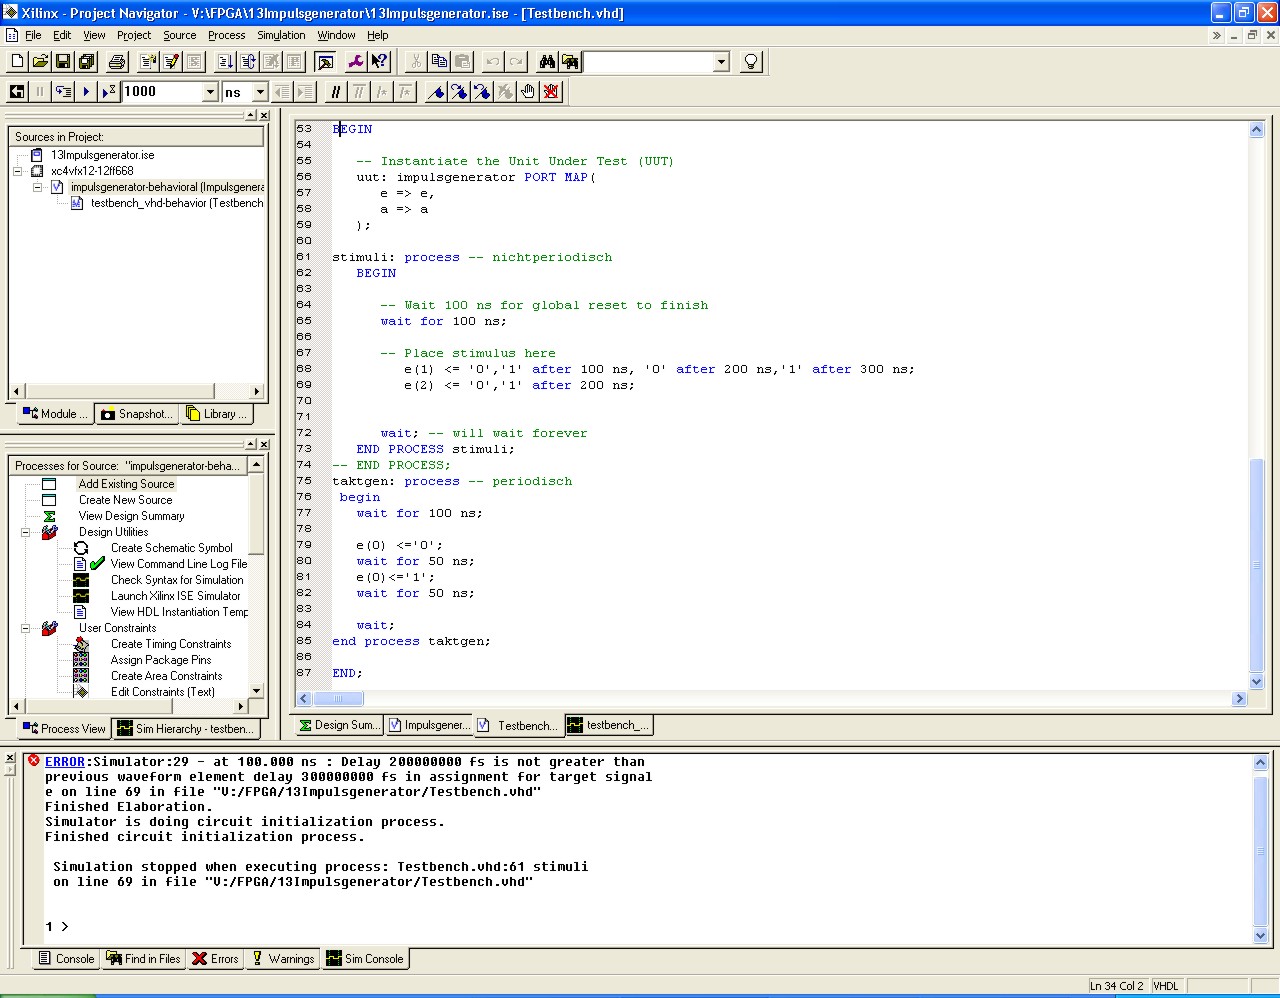Collapse the User Constraints tree node
Viewport: 1280px width, 998px height.
pyautogui.click(x=25, y=628)
